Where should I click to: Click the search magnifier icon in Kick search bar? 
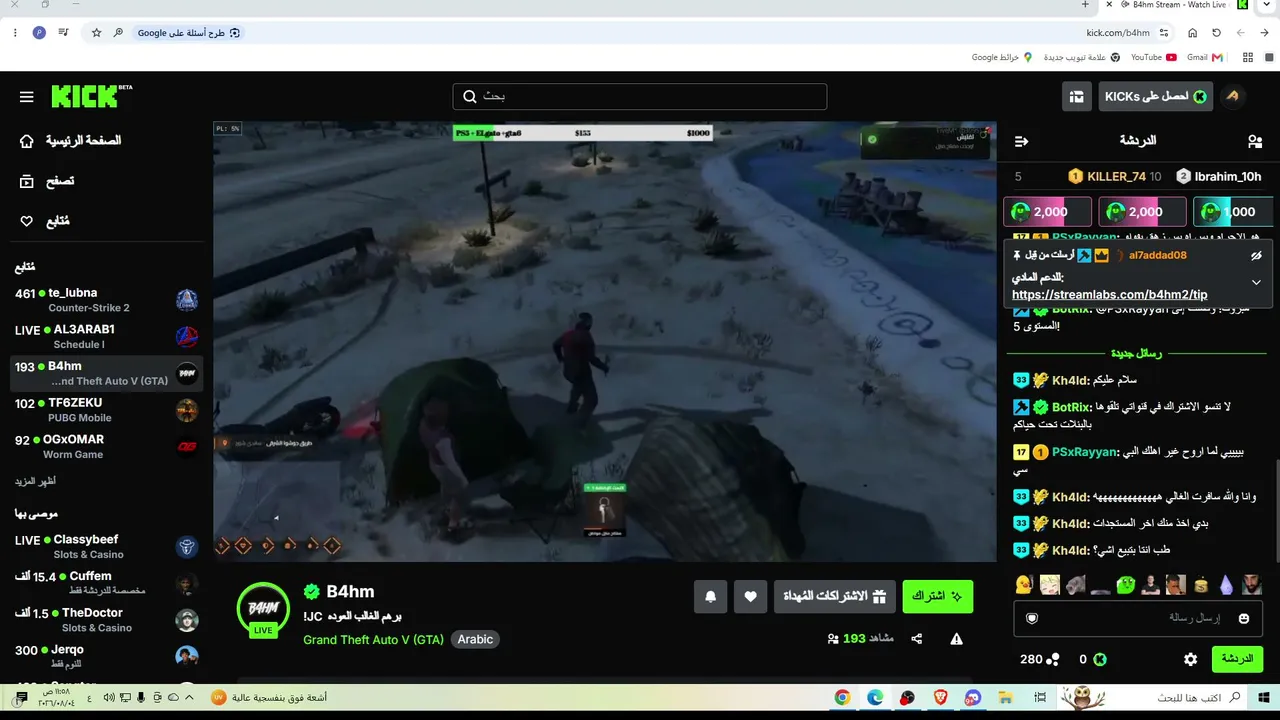coord(470,97)
